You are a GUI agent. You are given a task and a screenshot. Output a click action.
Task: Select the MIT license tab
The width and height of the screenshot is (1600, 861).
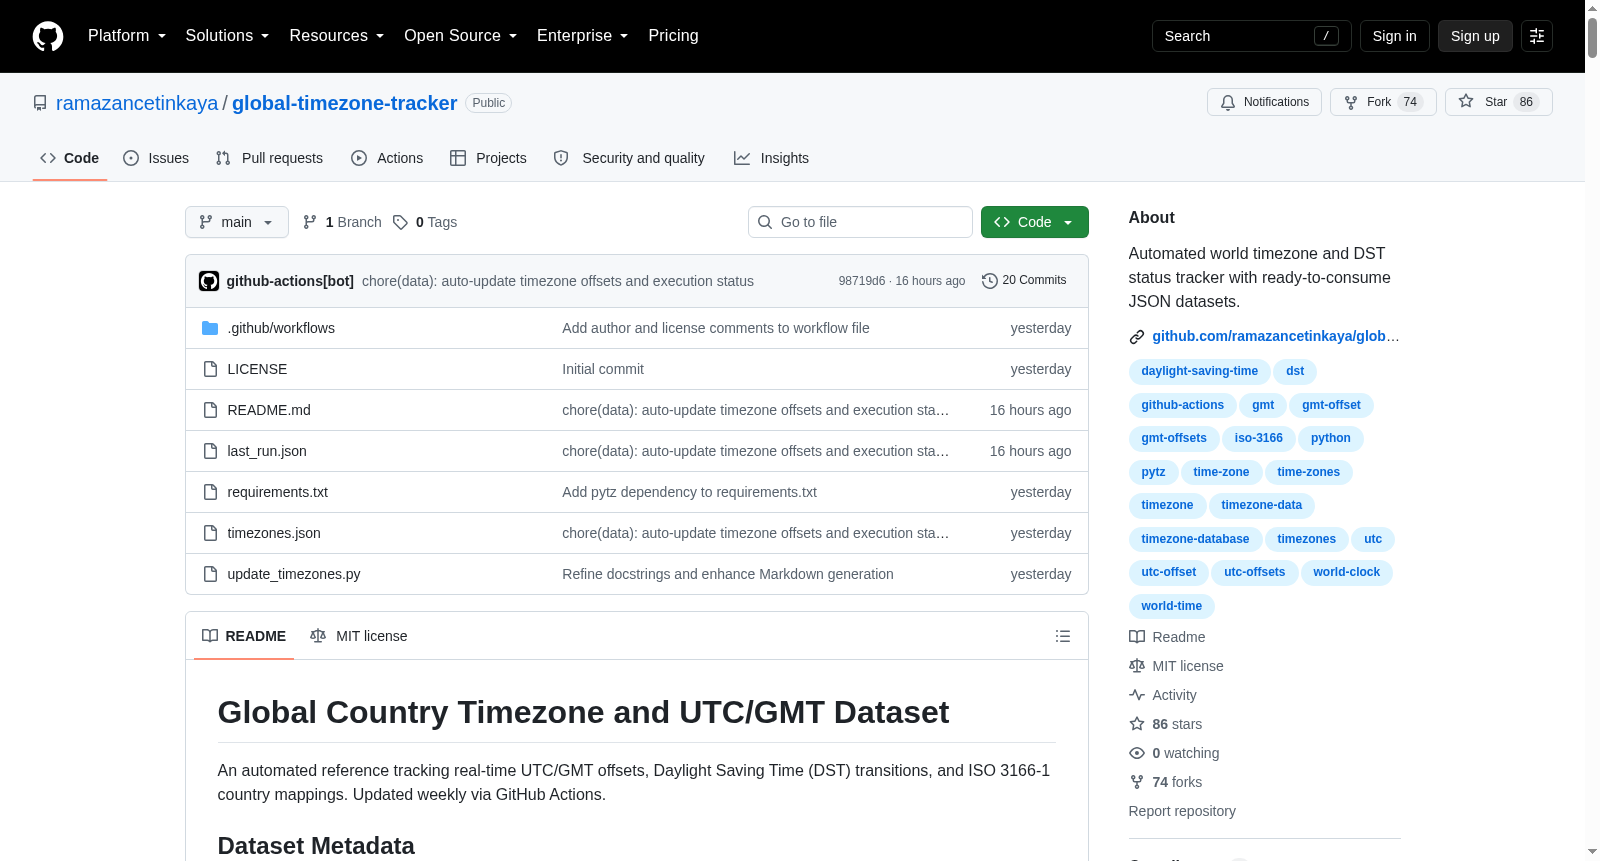click(359, 636)
